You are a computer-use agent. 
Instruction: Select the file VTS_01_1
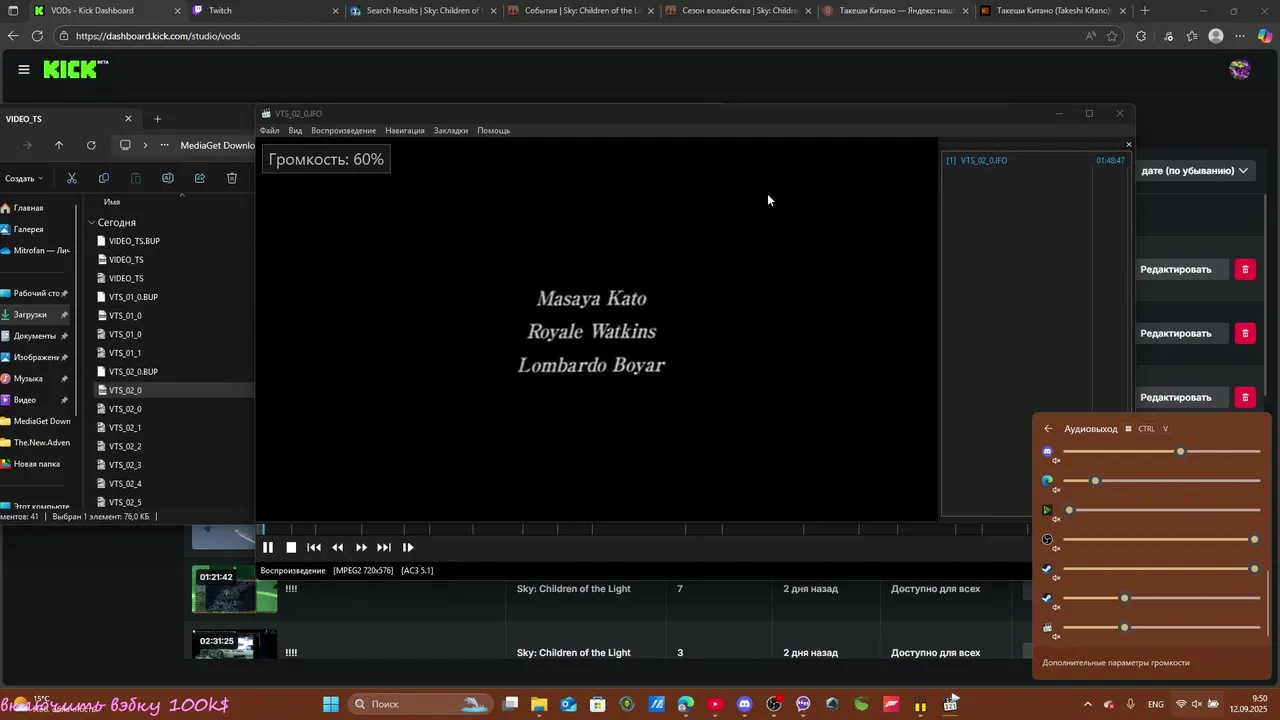click(125, 353)
